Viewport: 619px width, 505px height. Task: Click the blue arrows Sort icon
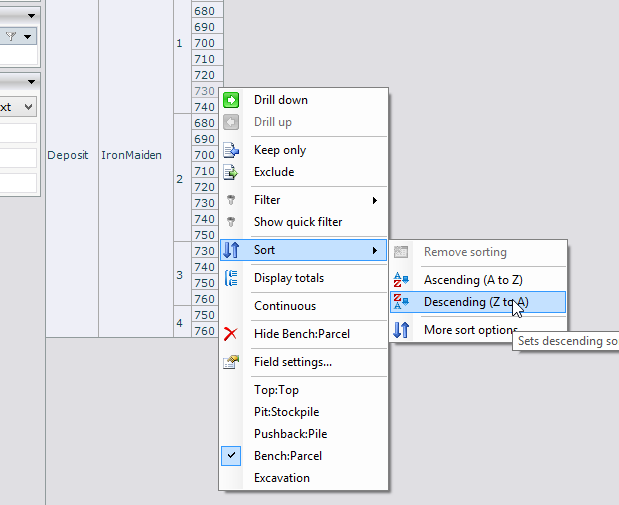pyautogui.click(x=231, y=250)
